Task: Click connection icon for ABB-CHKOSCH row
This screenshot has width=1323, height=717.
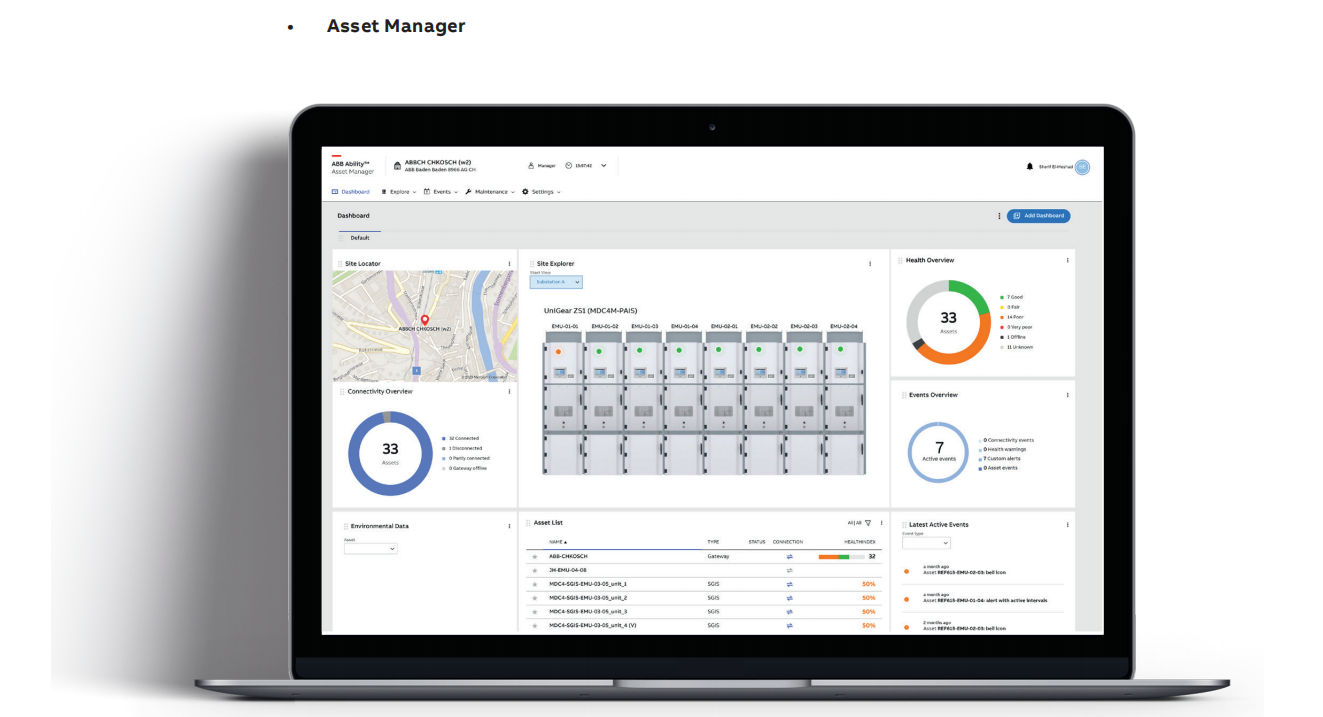Action: pyautogui.click(x=789, y=556)
